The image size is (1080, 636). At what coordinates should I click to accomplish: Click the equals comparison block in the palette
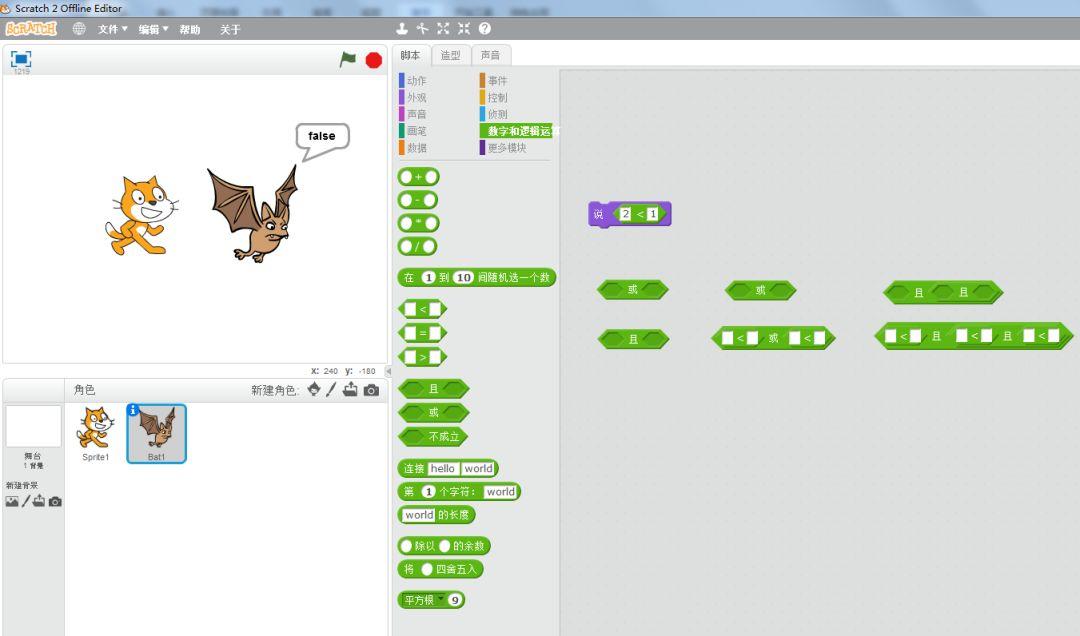tap(422, 334)
